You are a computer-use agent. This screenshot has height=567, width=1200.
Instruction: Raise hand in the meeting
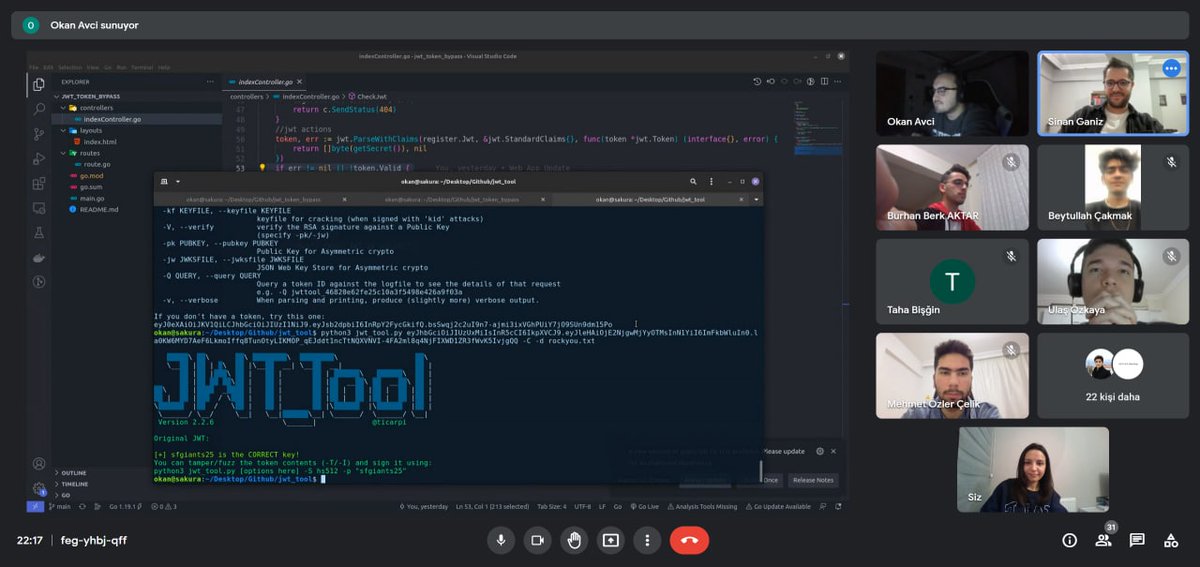(x=574, y=540)
